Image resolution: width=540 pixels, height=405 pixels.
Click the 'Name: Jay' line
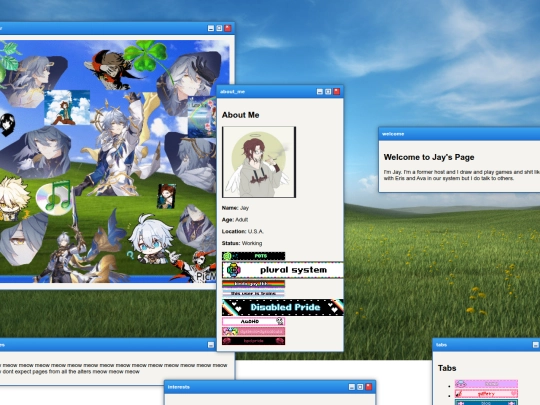(x=235, y=208)
